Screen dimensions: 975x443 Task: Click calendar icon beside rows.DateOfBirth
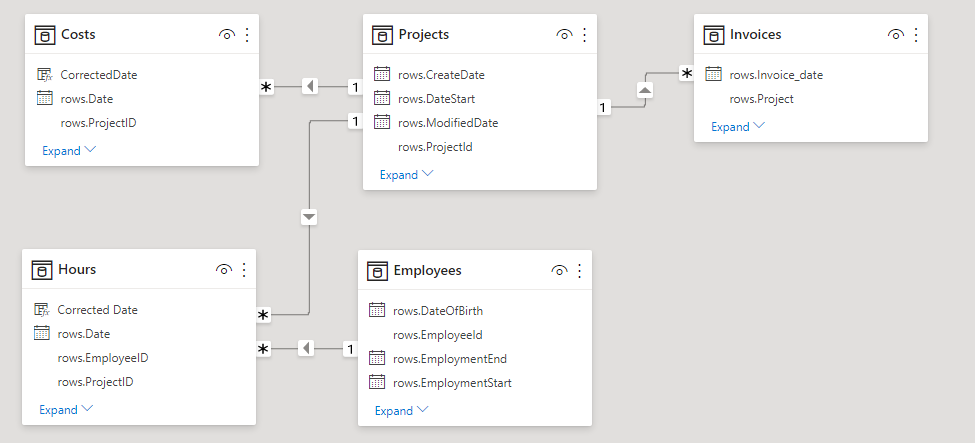click(x=377, y=310)
